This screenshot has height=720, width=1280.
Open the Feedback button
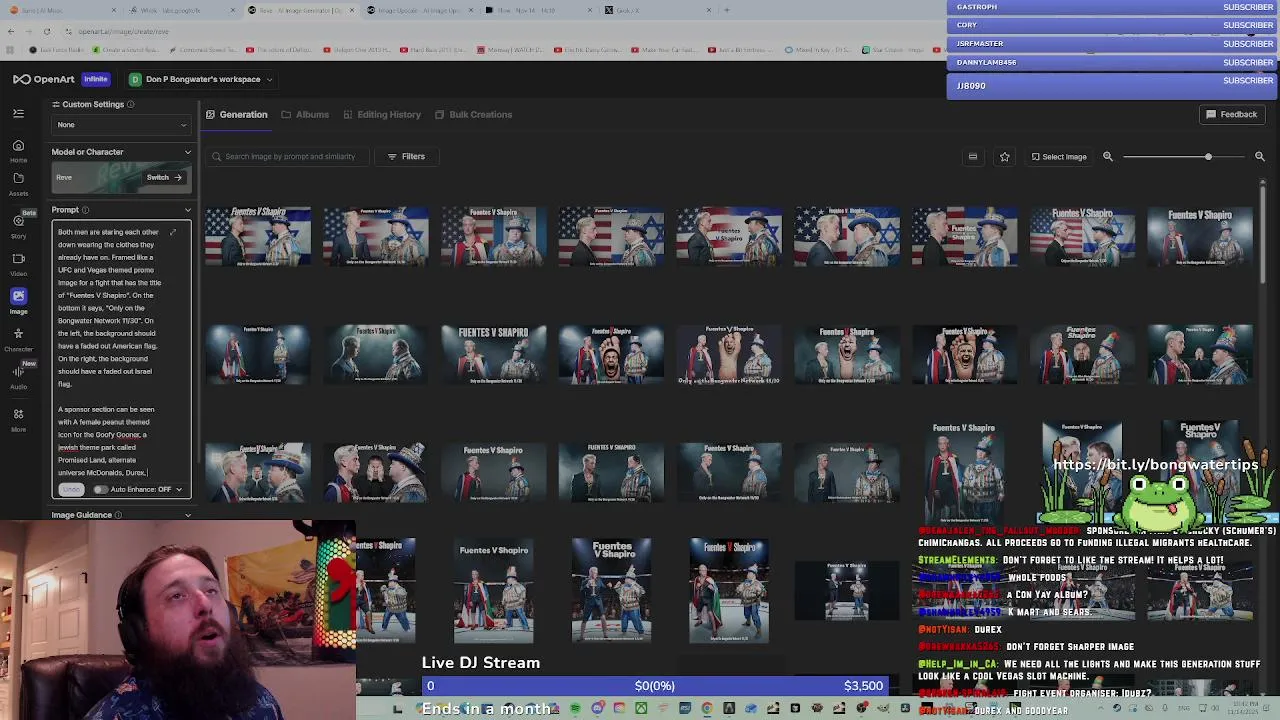click(1231, 114)
